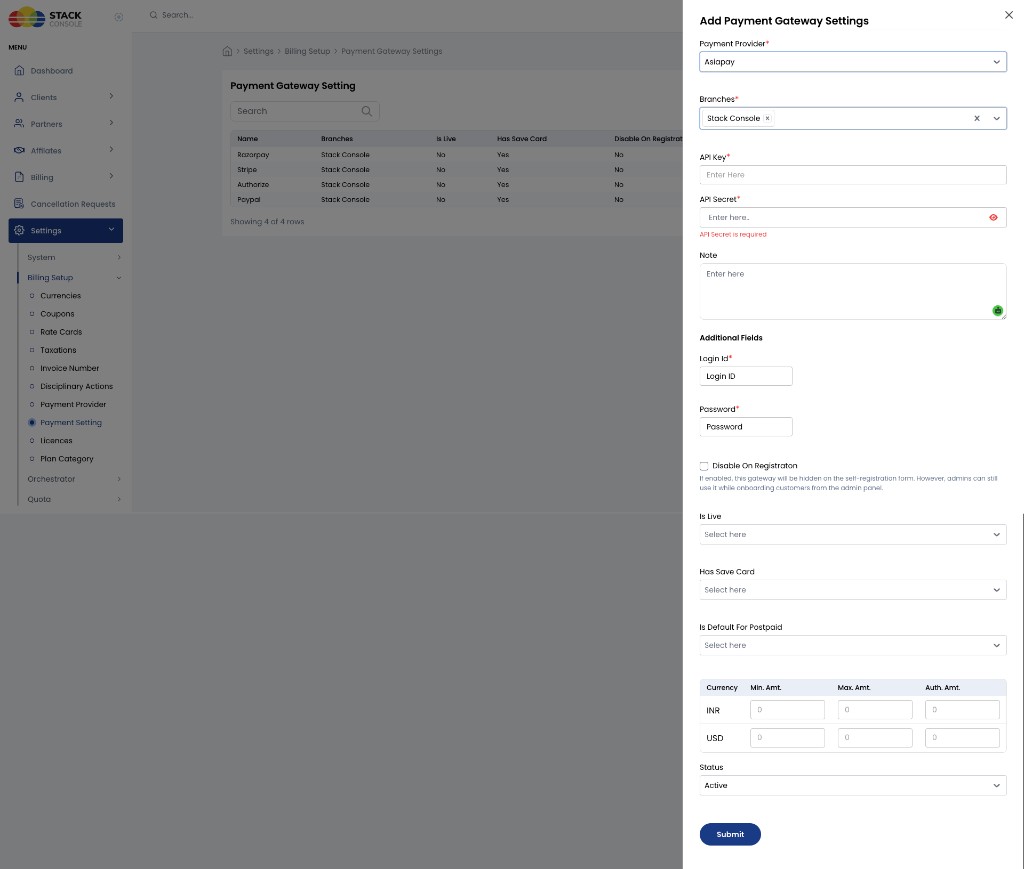This screenshot has height=869, width=1024.
Task: Click the Password input field
Action: point(746,427)
